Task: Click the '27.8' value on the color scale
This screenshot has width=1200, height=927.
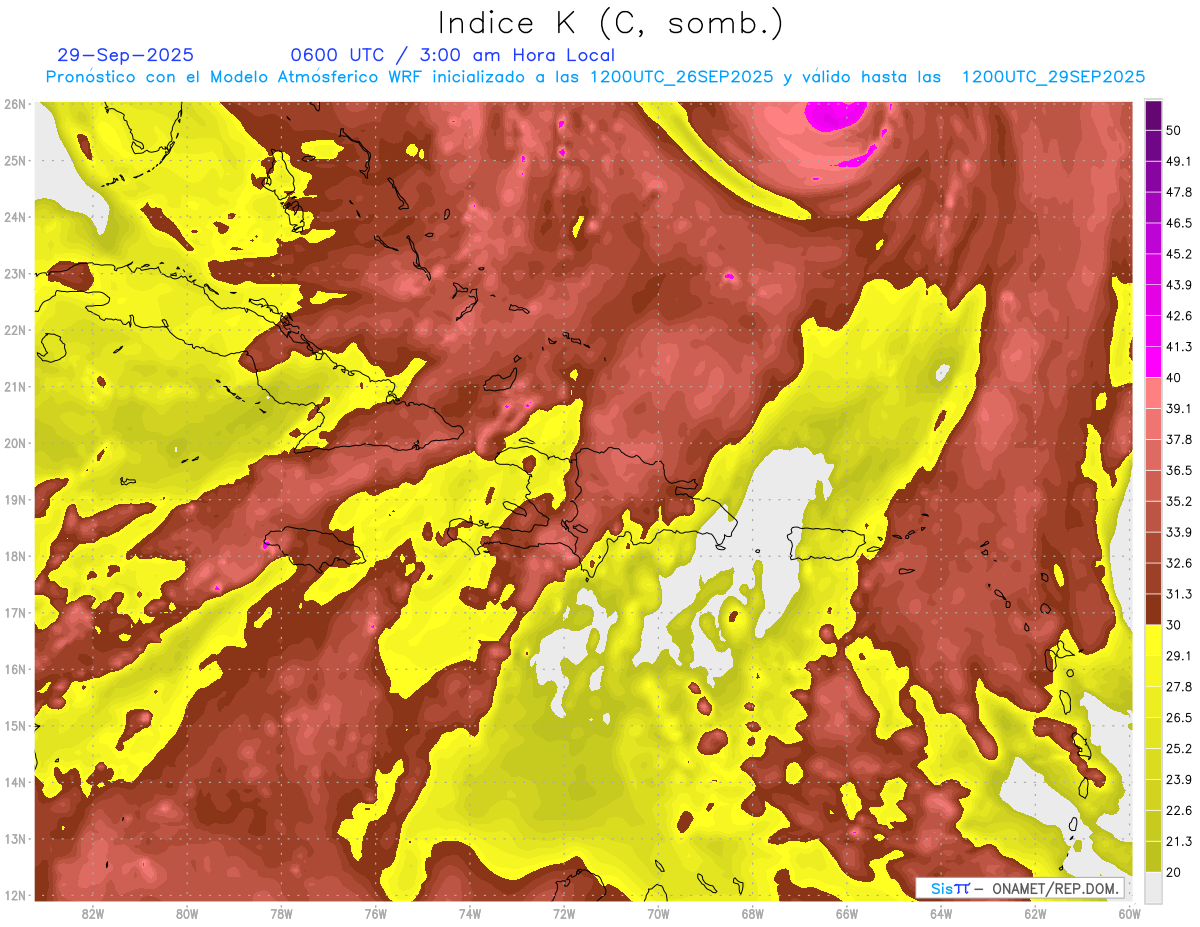Action: (x=1178, y=687)
